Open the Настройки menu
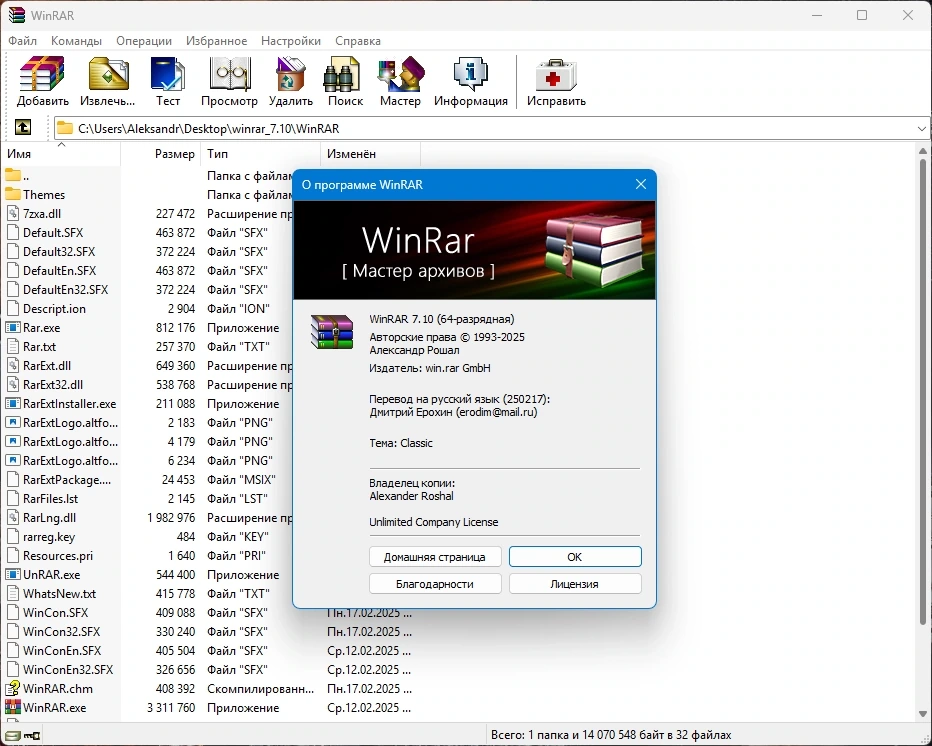The height and width of the screenshot is (746, 932). pos(291,41)
